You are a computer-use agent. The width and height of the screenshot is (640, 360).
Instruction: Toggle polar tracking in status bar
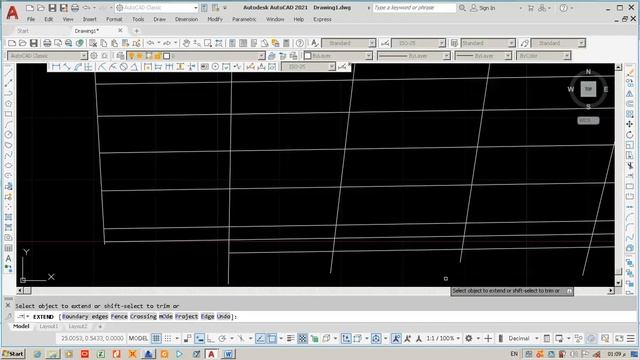pyautogui.click(x=222, y=338)
